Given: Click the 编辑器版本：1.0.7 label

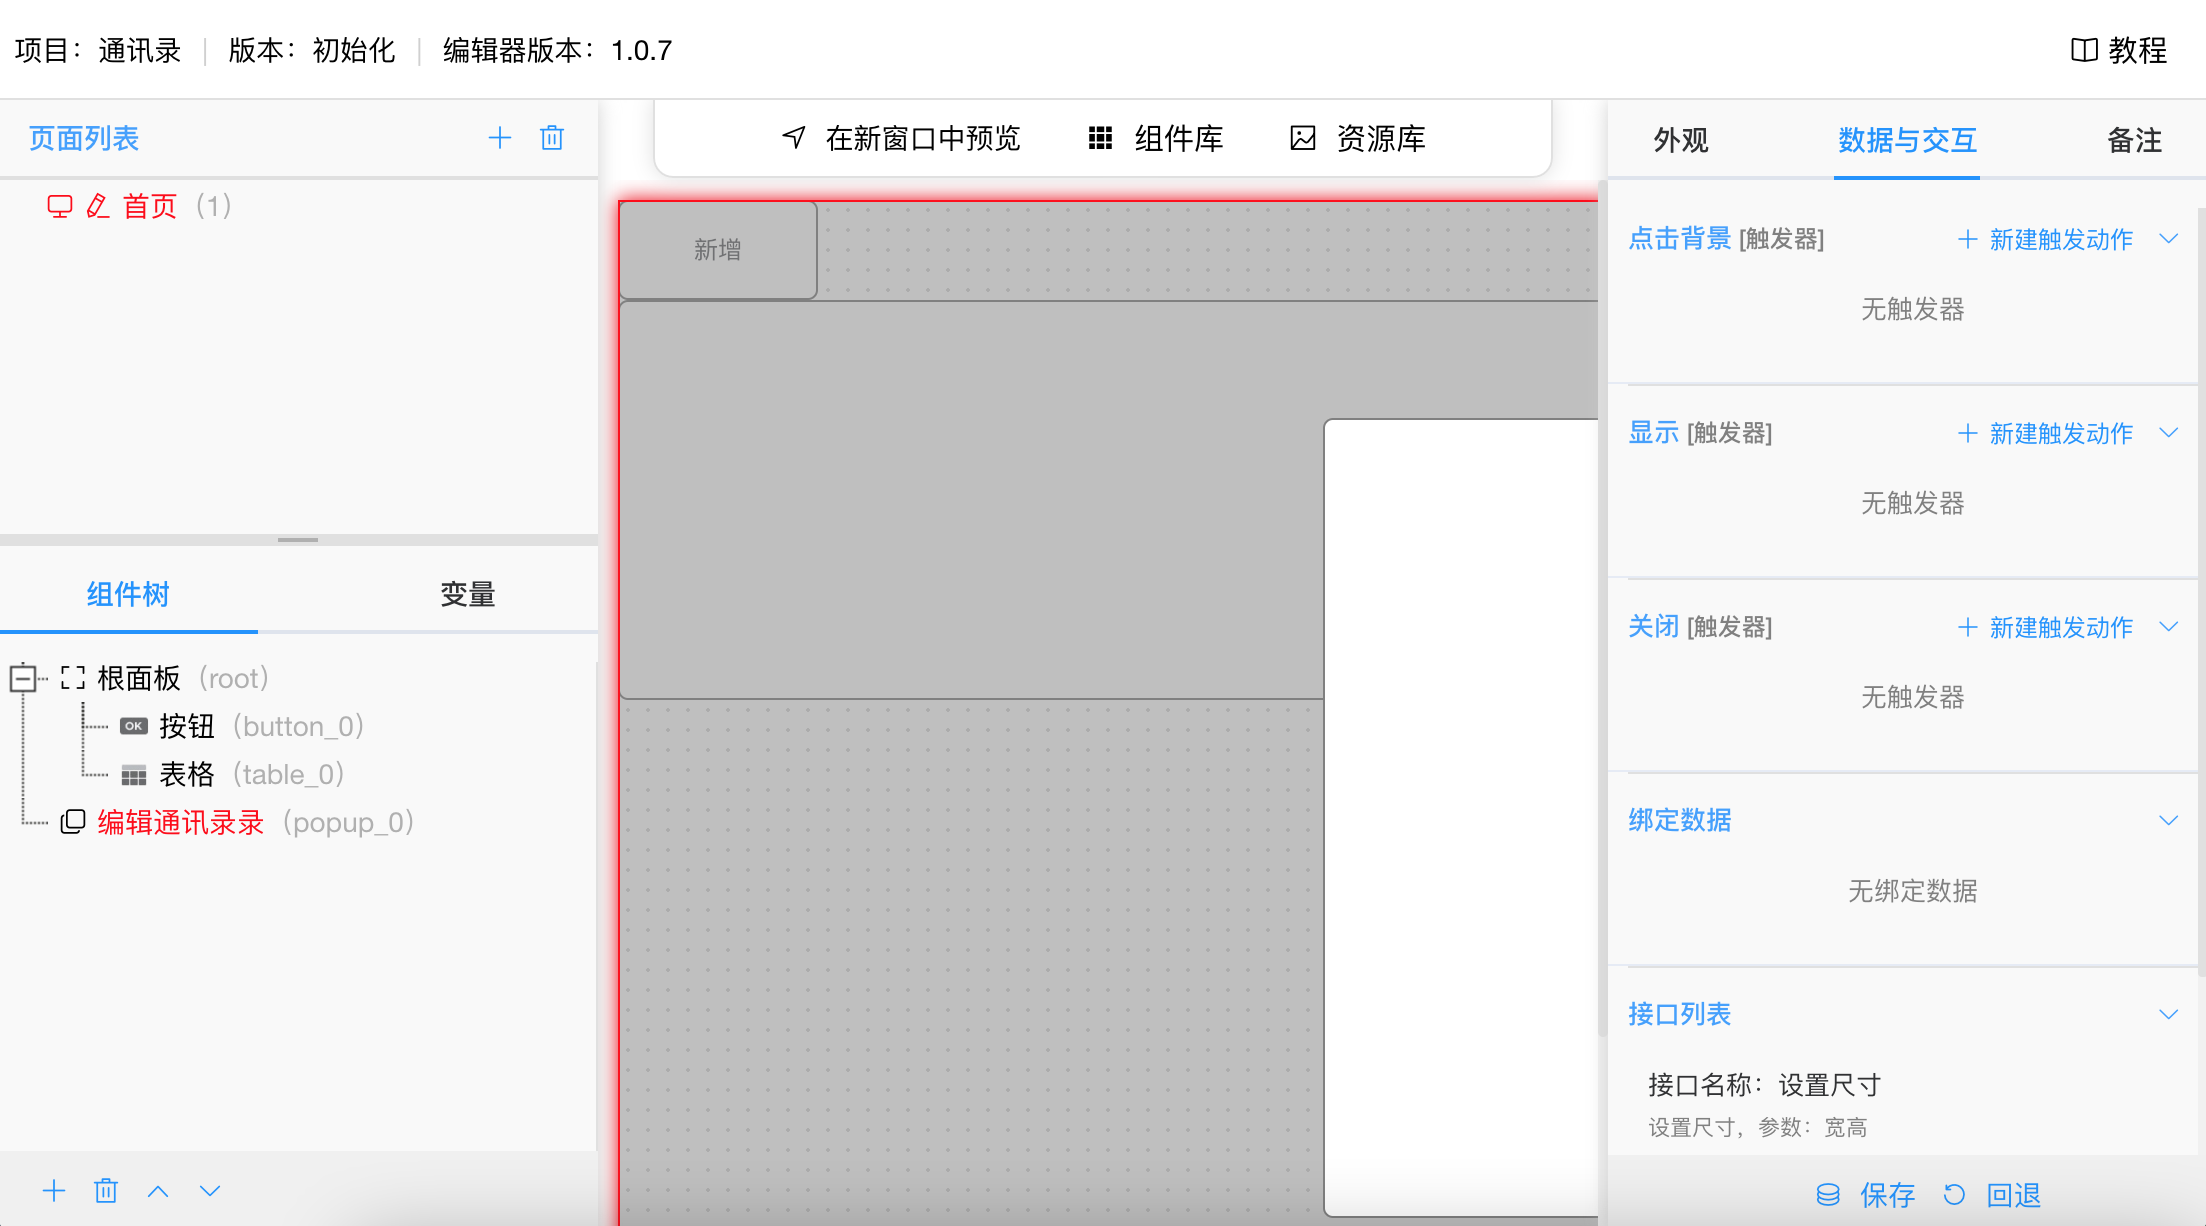Looking at the screenshot, I should click(x=558, y=50).
